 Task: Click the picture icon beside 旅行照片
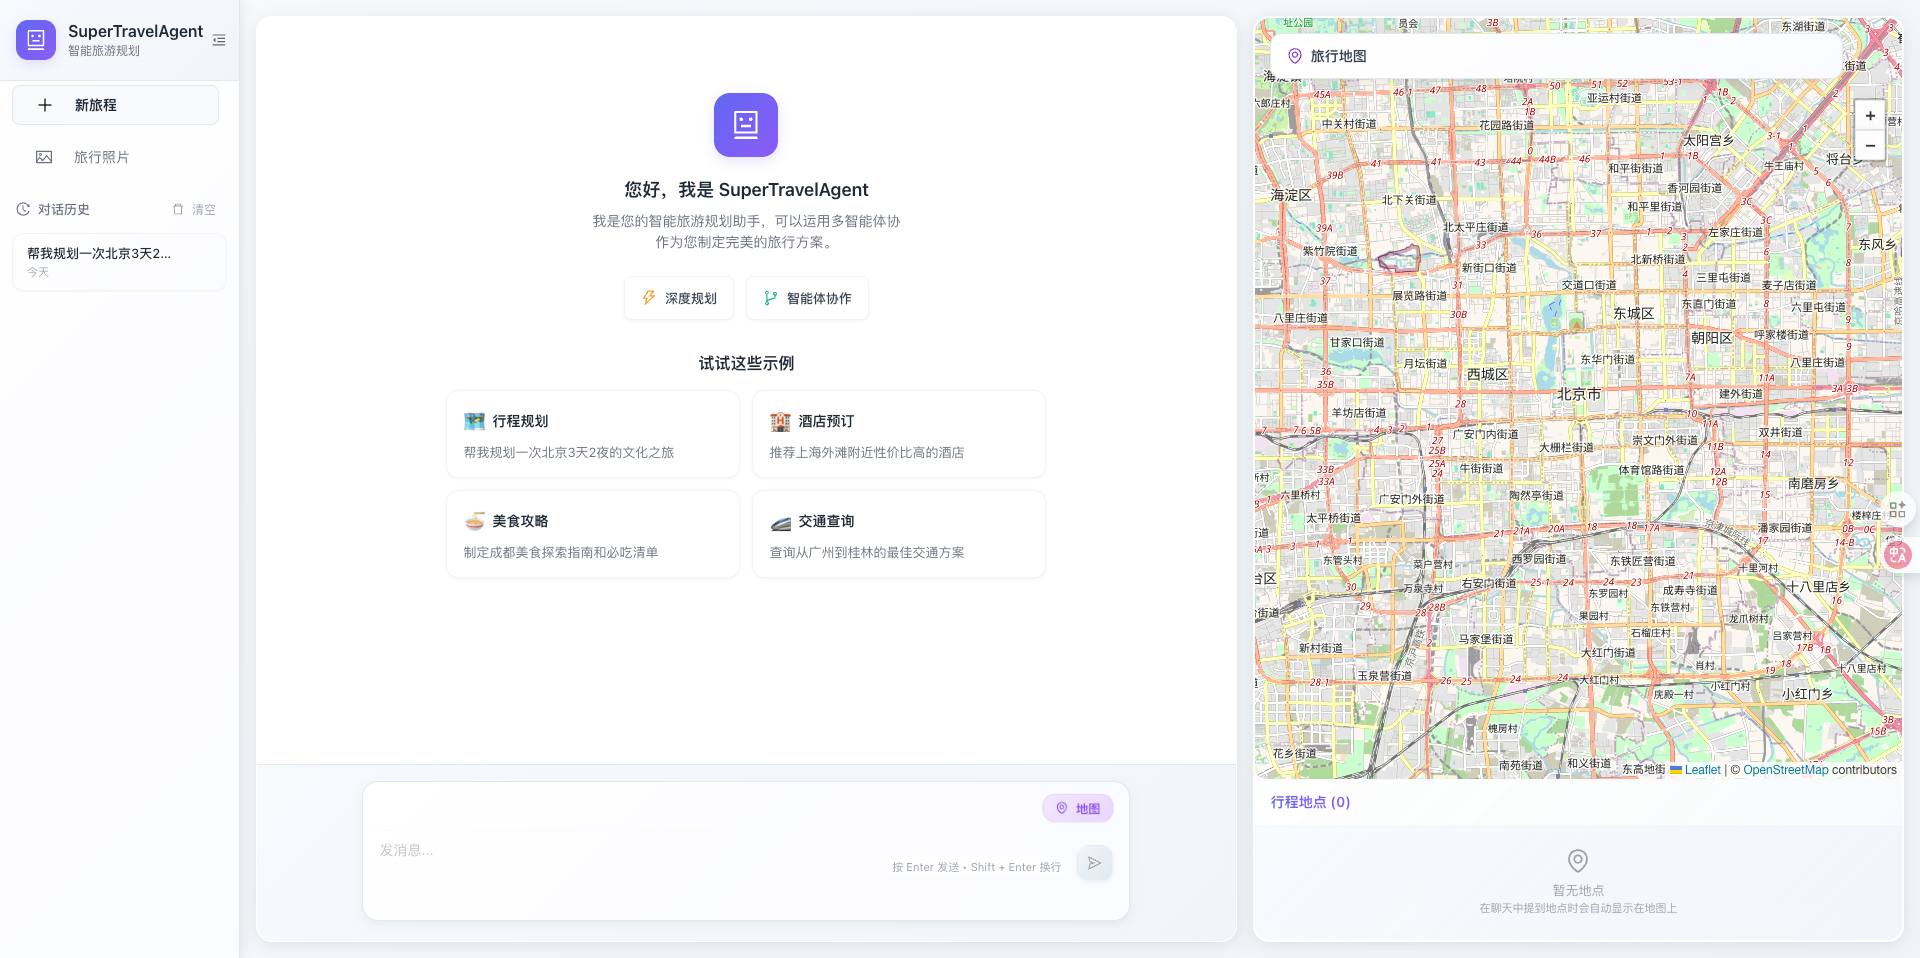pyautogui.click(x=44, y=157)
